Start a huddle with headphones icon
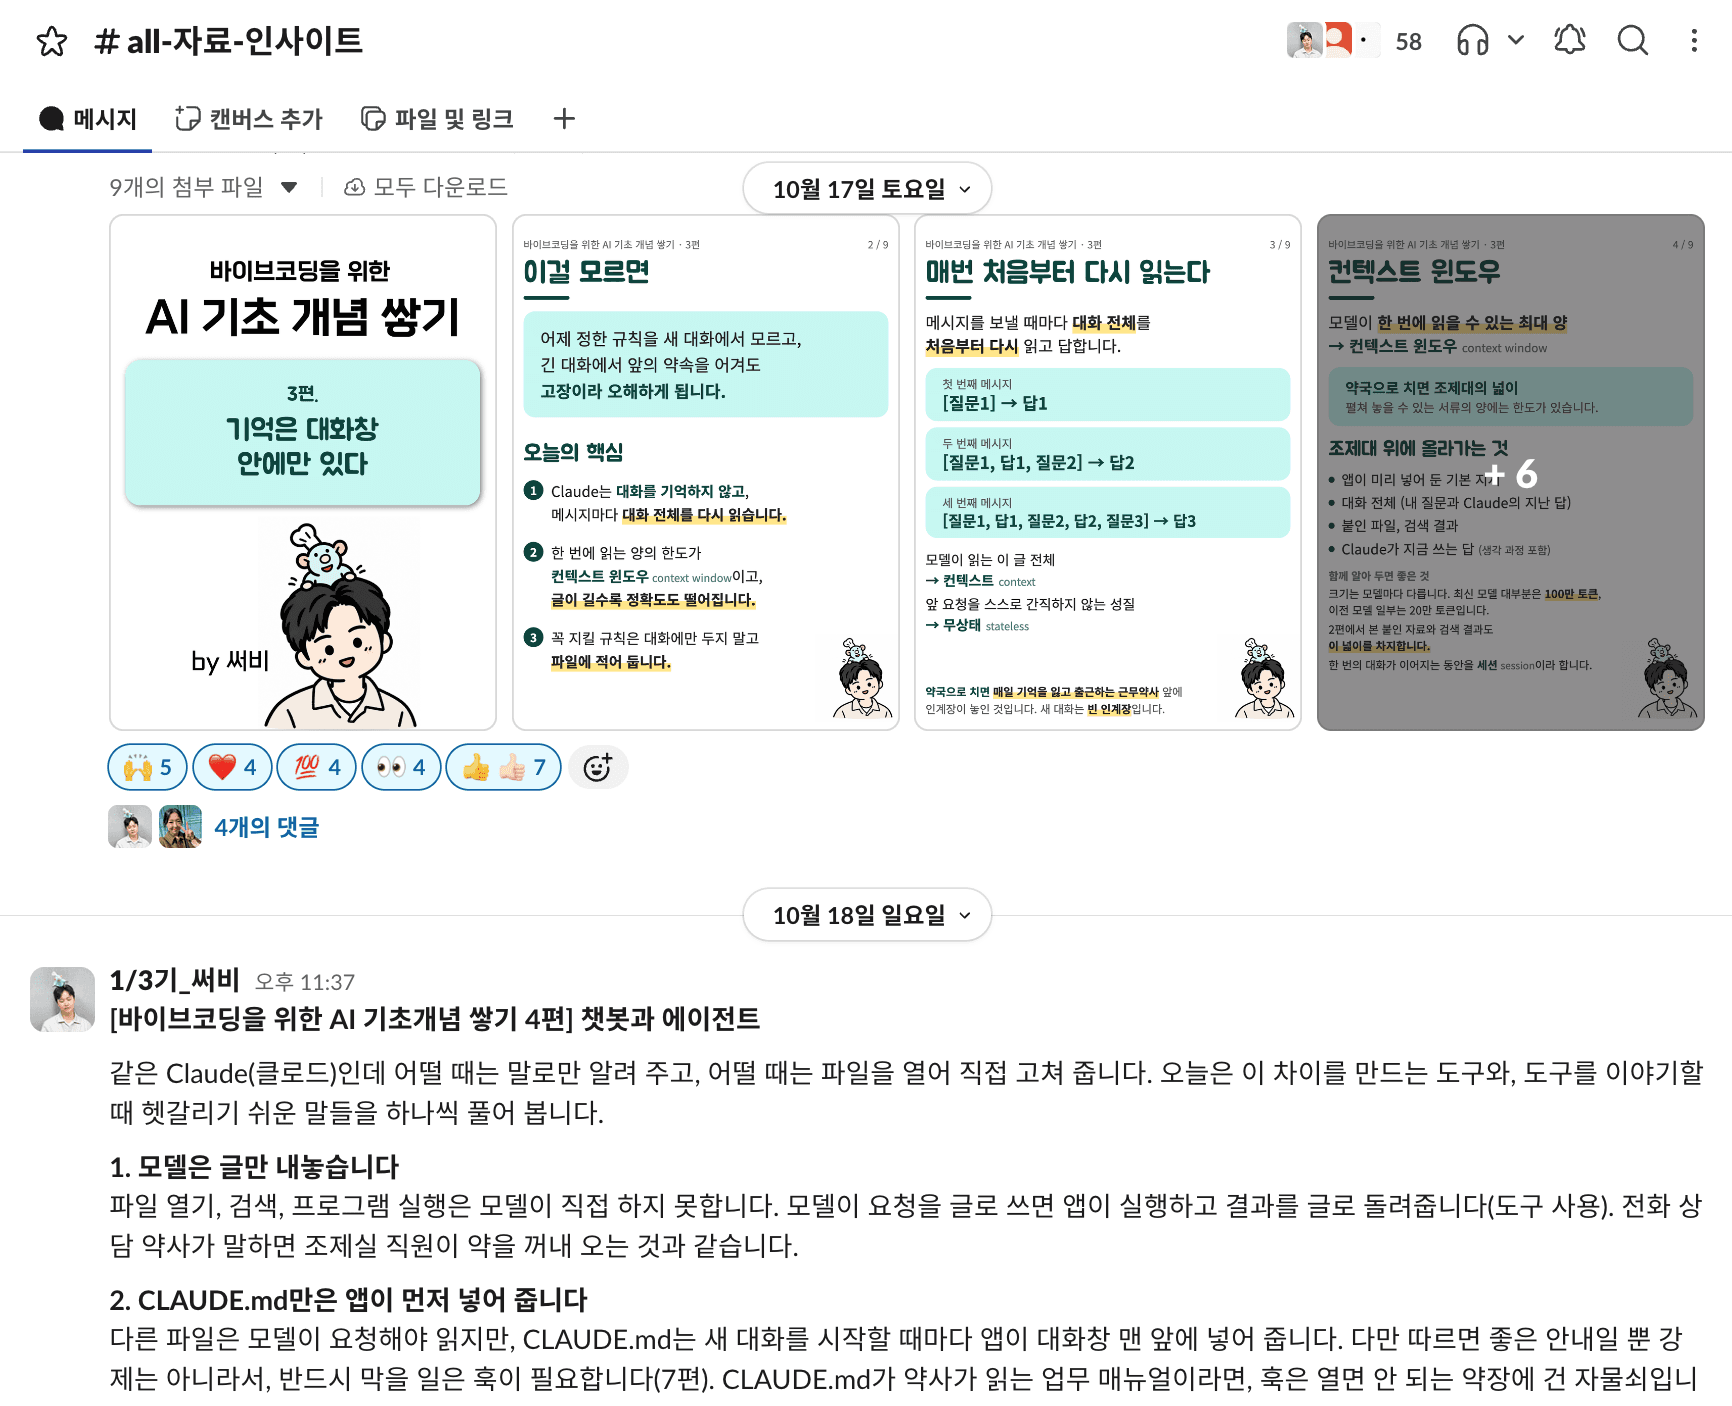The width and height of the screenshot is (1732, 1406). pyautogui.click(x=1472, y=41)
